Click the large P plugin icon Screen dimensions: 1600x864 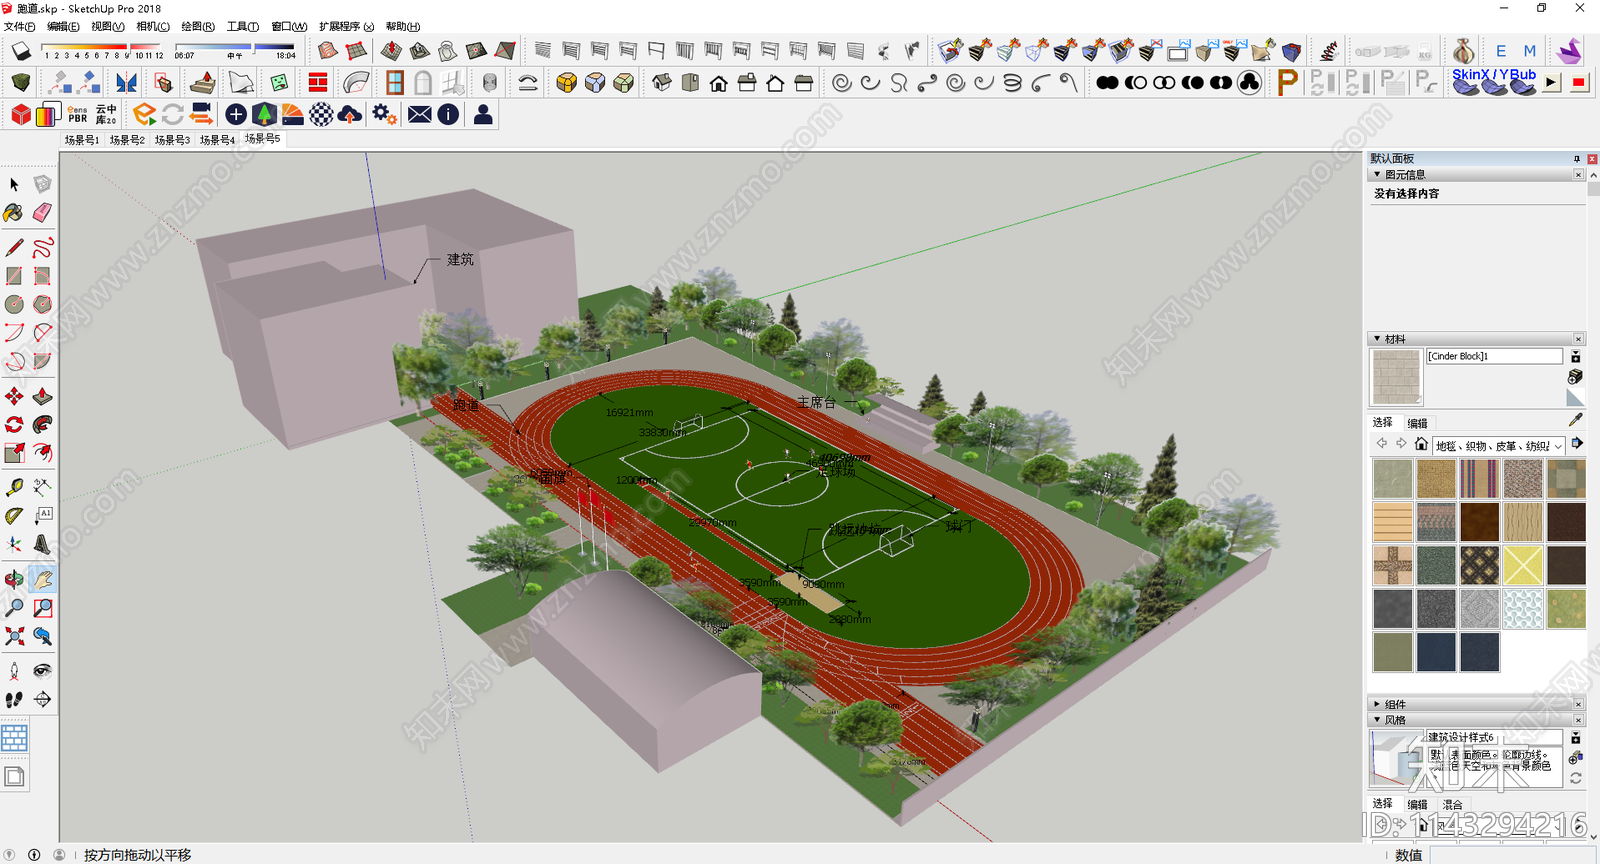[1288, 83]
